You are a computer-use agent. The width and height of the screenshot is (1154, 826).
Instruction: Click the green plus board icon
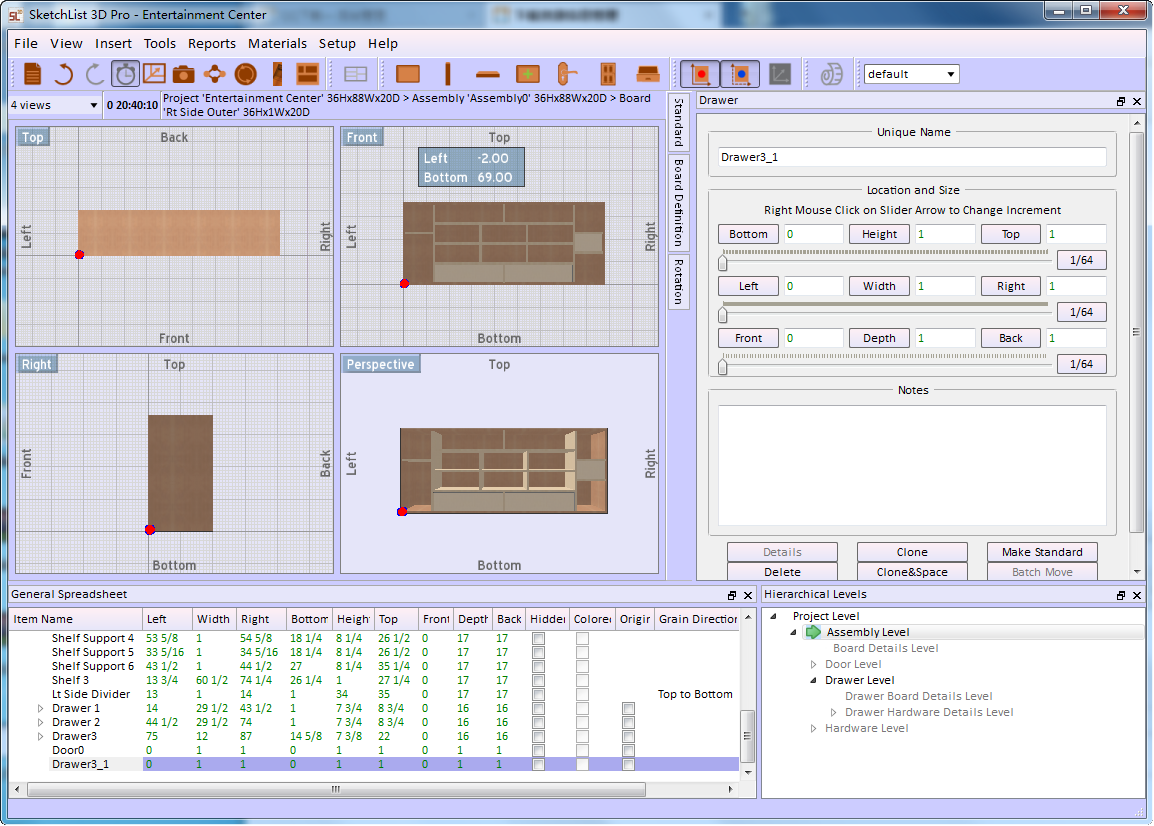tap(528, 74)
